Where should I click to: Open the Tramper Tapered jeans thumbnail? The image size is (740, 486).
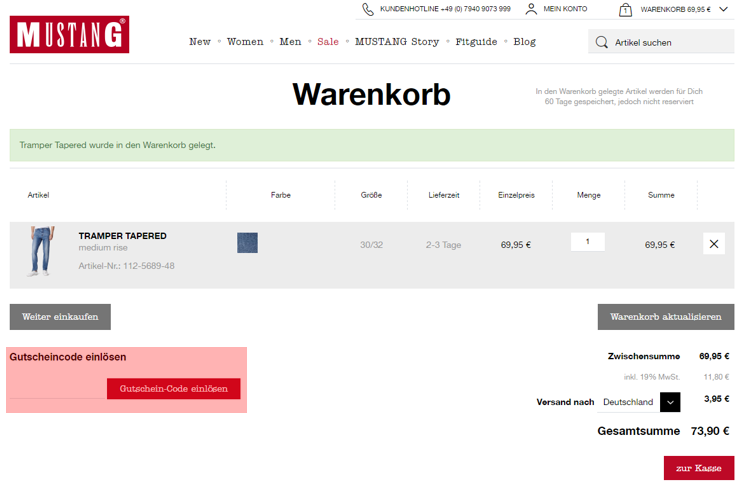tap(41, 251)
